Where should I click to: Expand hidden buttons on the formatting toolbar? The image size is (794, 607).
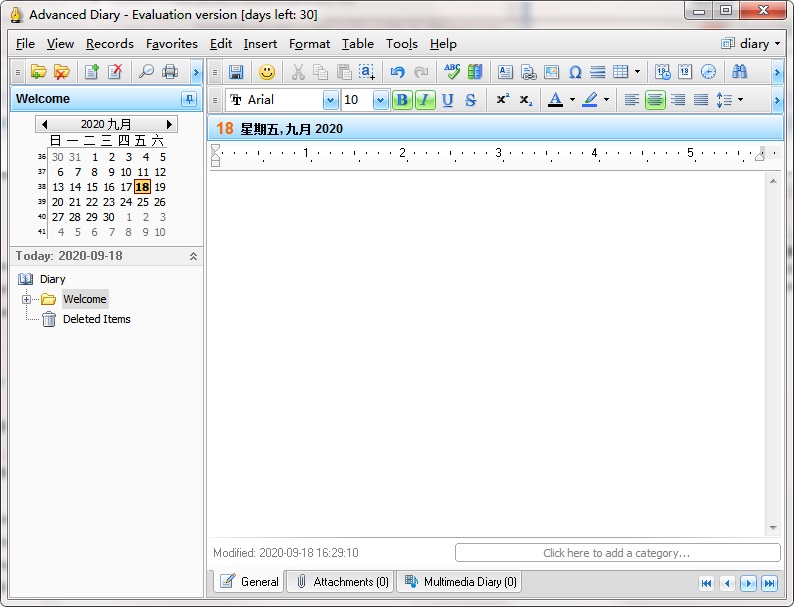(777, 100)
